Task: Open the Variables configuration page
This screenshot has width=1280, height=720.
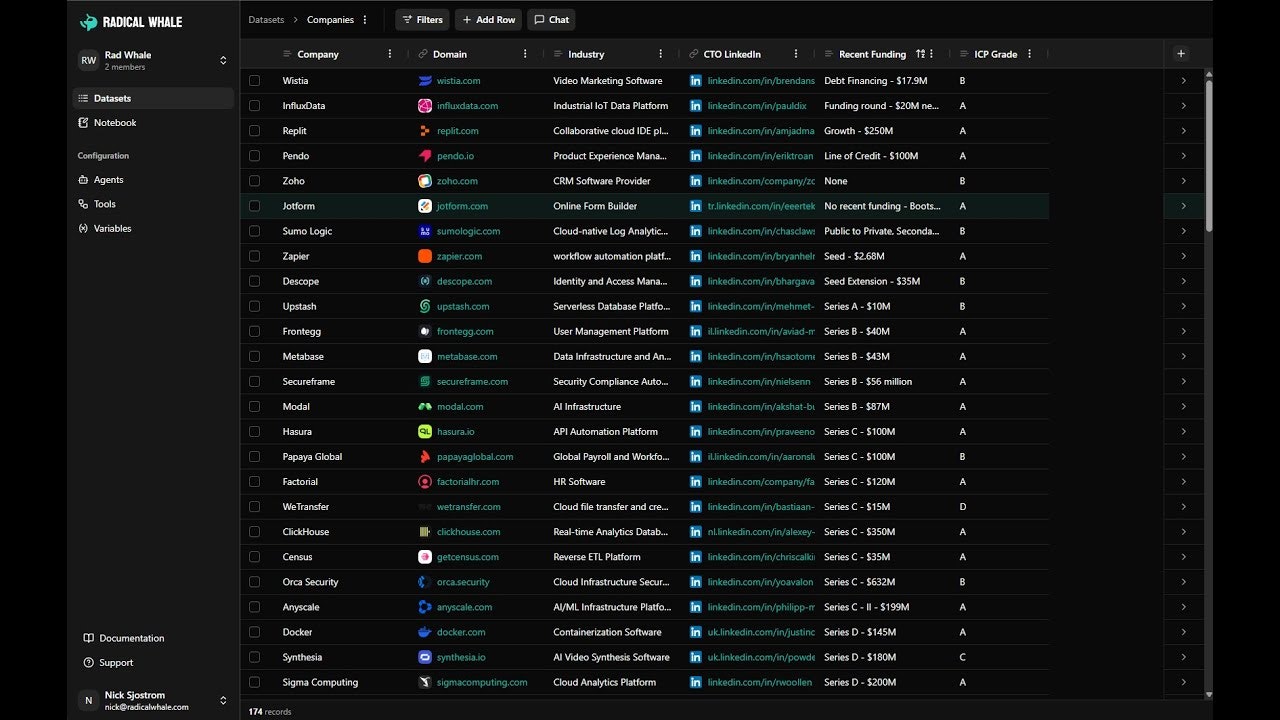Action: tap(153, 229)
